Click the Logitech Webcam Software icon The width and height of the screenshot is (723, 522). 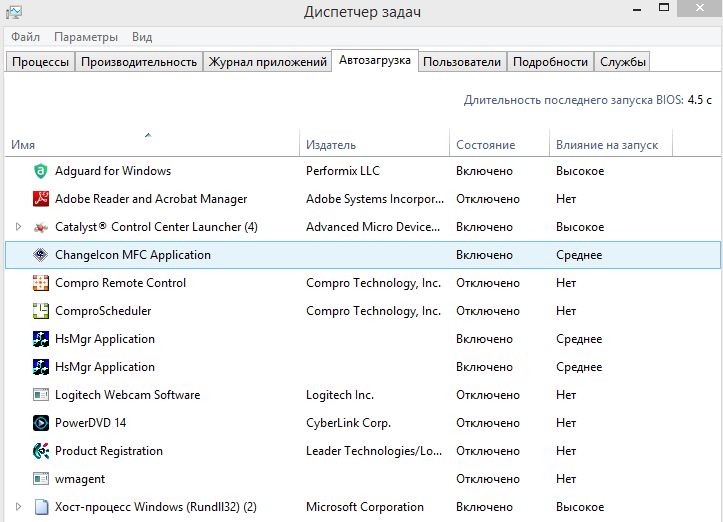pyautogui.click(x=41, y=395)
